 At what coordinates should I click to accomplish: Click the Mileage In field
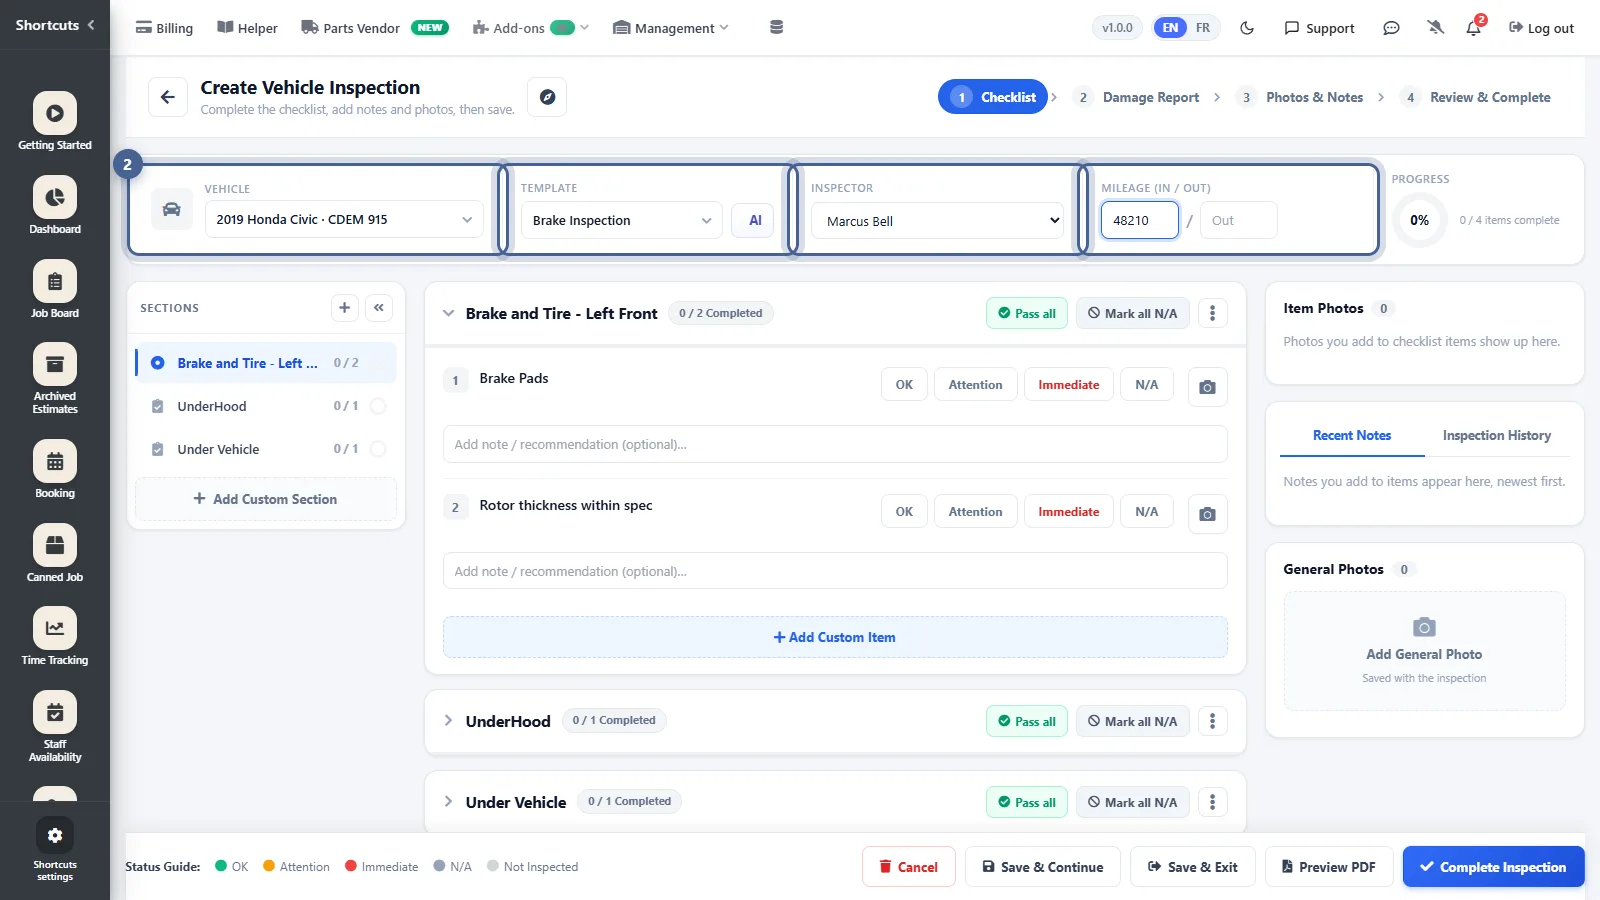(1139, 220)
